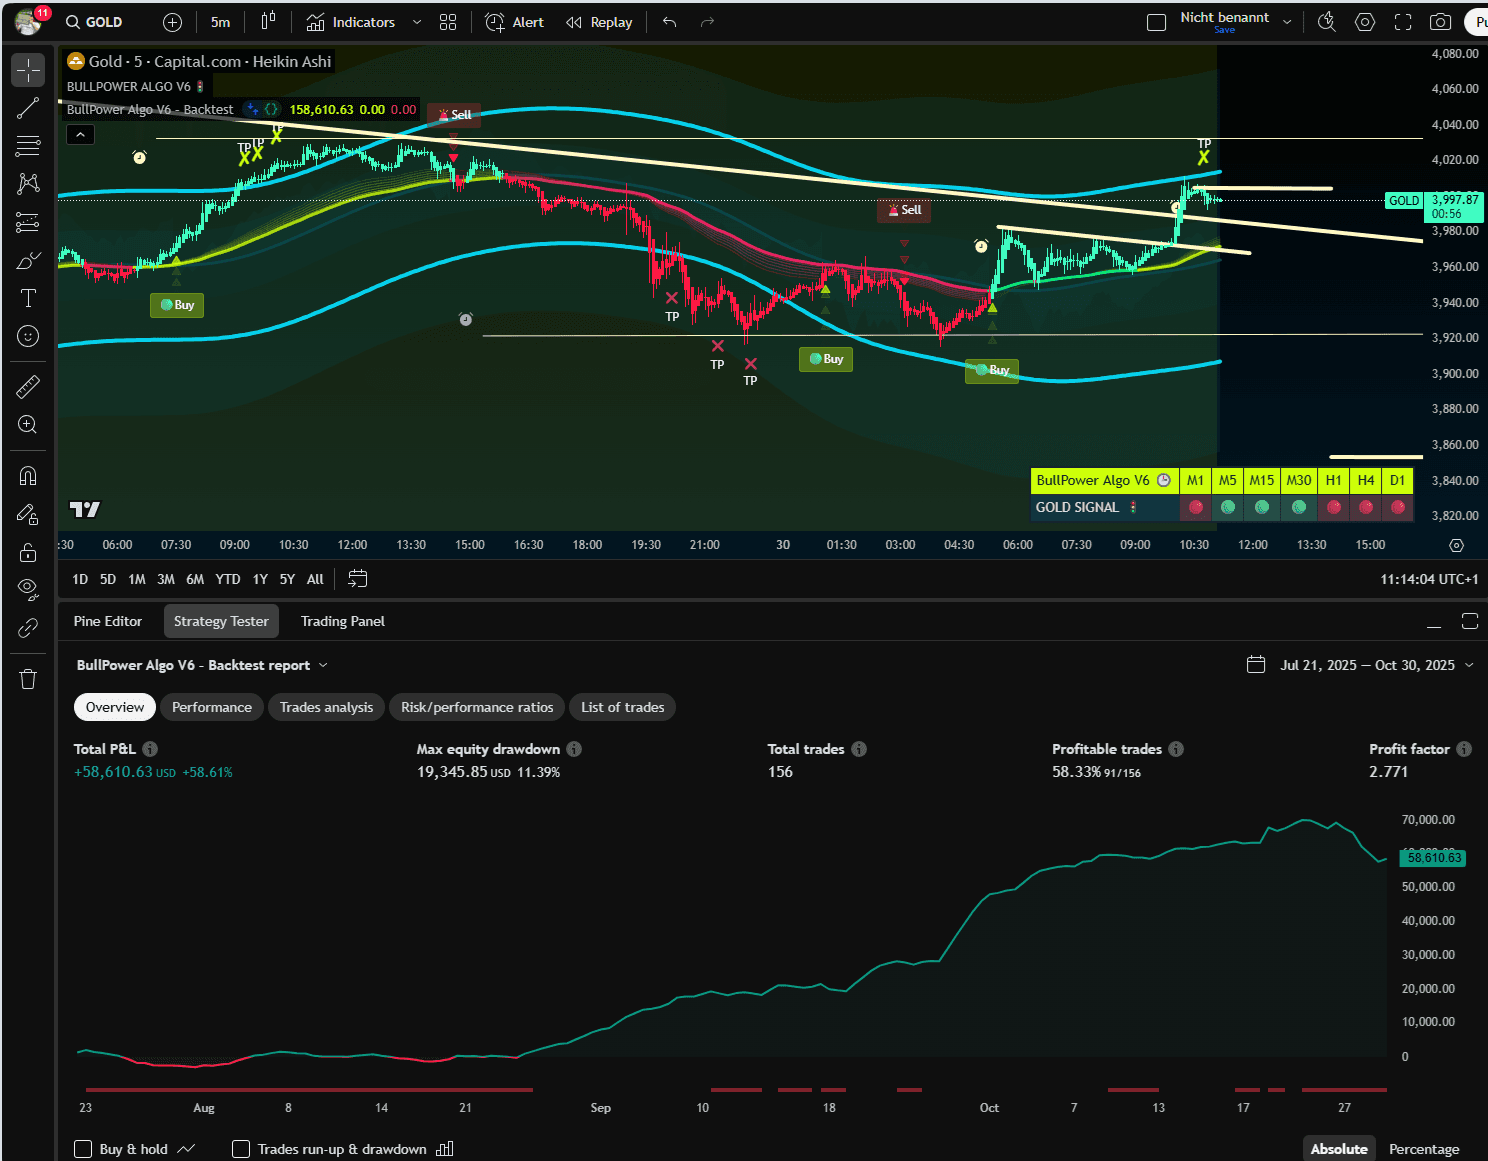Select the text annotation tool
The image size is (1488, 1161).
pyautogui.click(x=28, y=298)
